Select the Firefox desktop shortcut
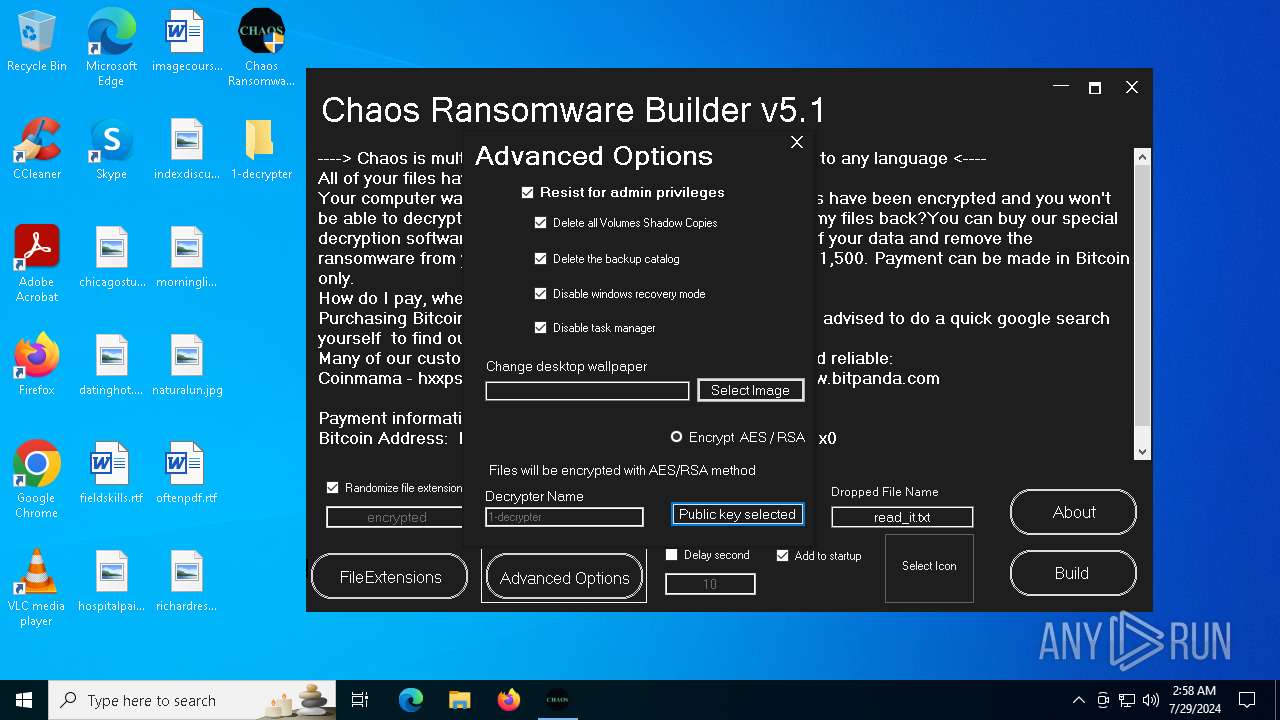The height and width of the screenshot is (720, 1280). (37, 366)
